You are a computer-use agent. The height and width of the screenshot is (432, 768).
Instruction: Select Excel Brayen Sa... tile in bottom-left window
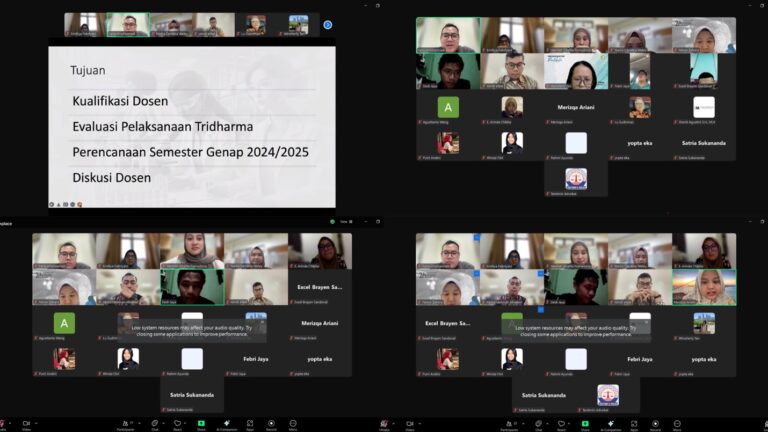click(x=320, y=287)
